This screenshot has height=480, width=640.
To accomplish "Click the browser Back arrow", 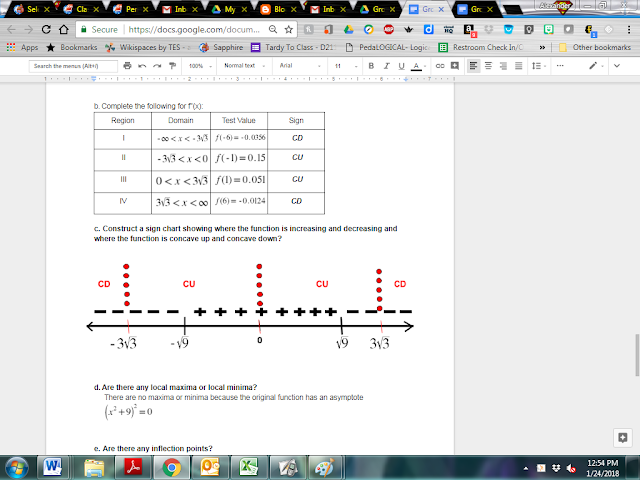I will 11,29.
